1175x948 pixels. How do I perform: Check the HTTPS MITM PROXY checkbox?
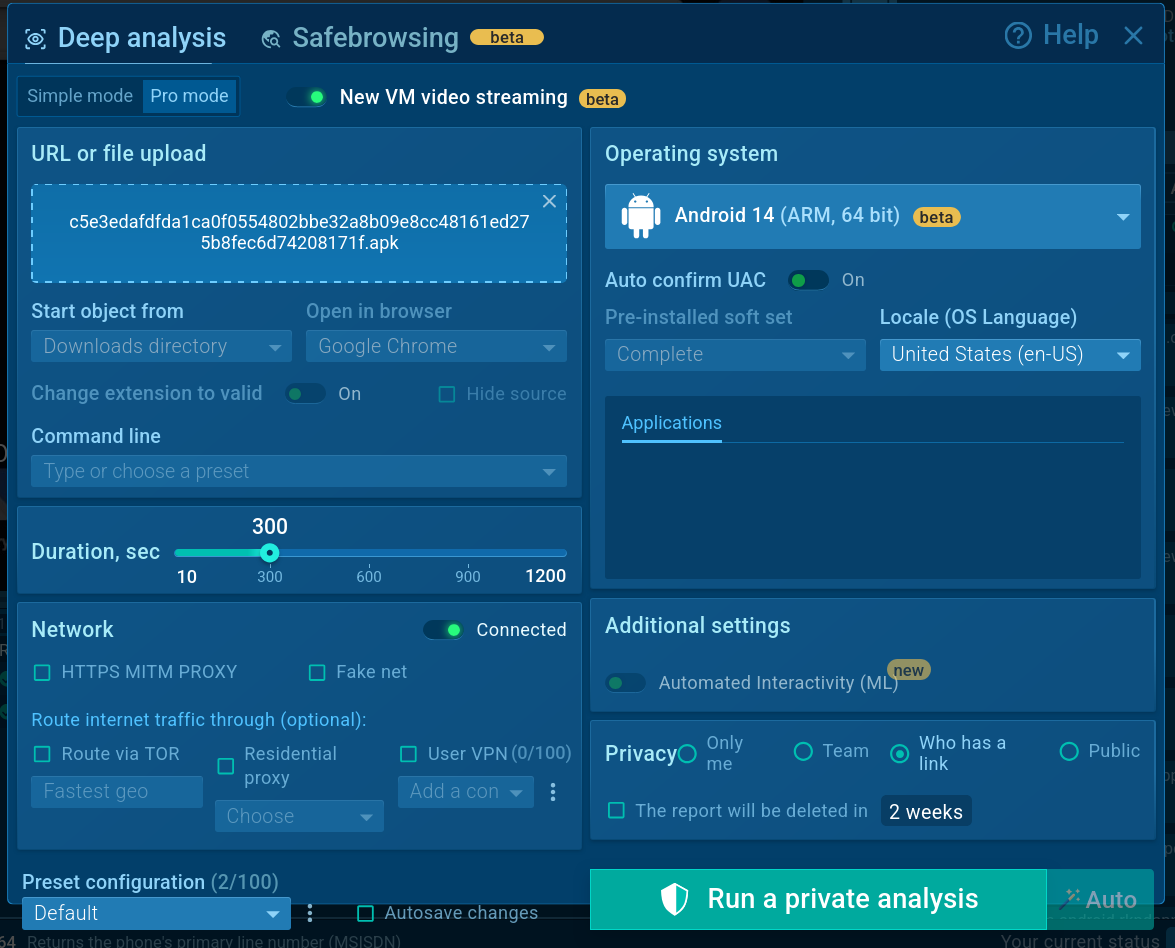(43, 673)
